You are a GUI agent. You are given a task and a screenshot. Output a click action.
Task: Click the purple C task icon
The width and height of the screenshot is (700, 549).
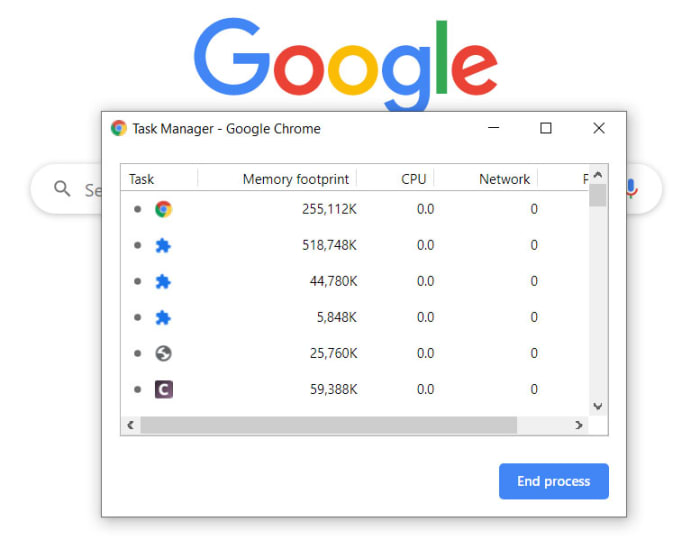(x=163, y=389)
